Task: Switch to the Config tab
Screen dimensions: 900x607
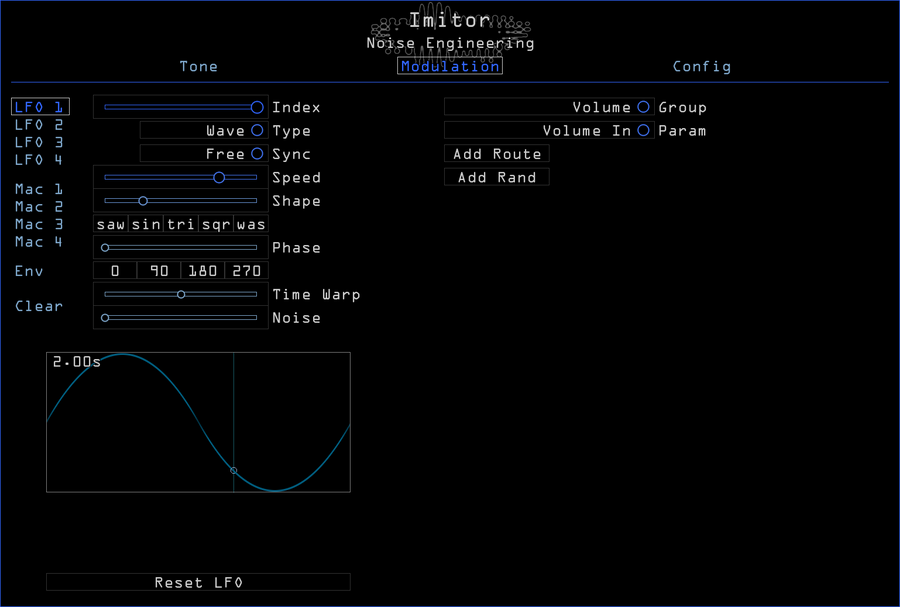Action: 702,66
